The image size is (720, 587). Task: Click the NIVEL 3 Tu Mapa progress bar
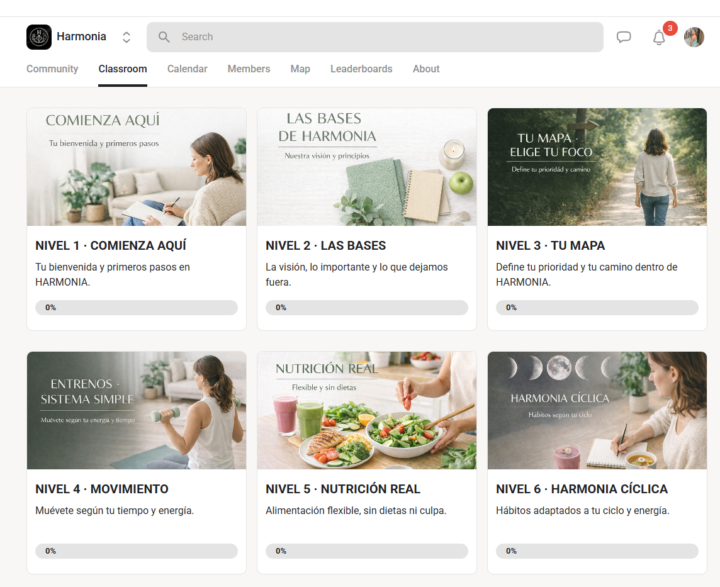pos(597,308)
